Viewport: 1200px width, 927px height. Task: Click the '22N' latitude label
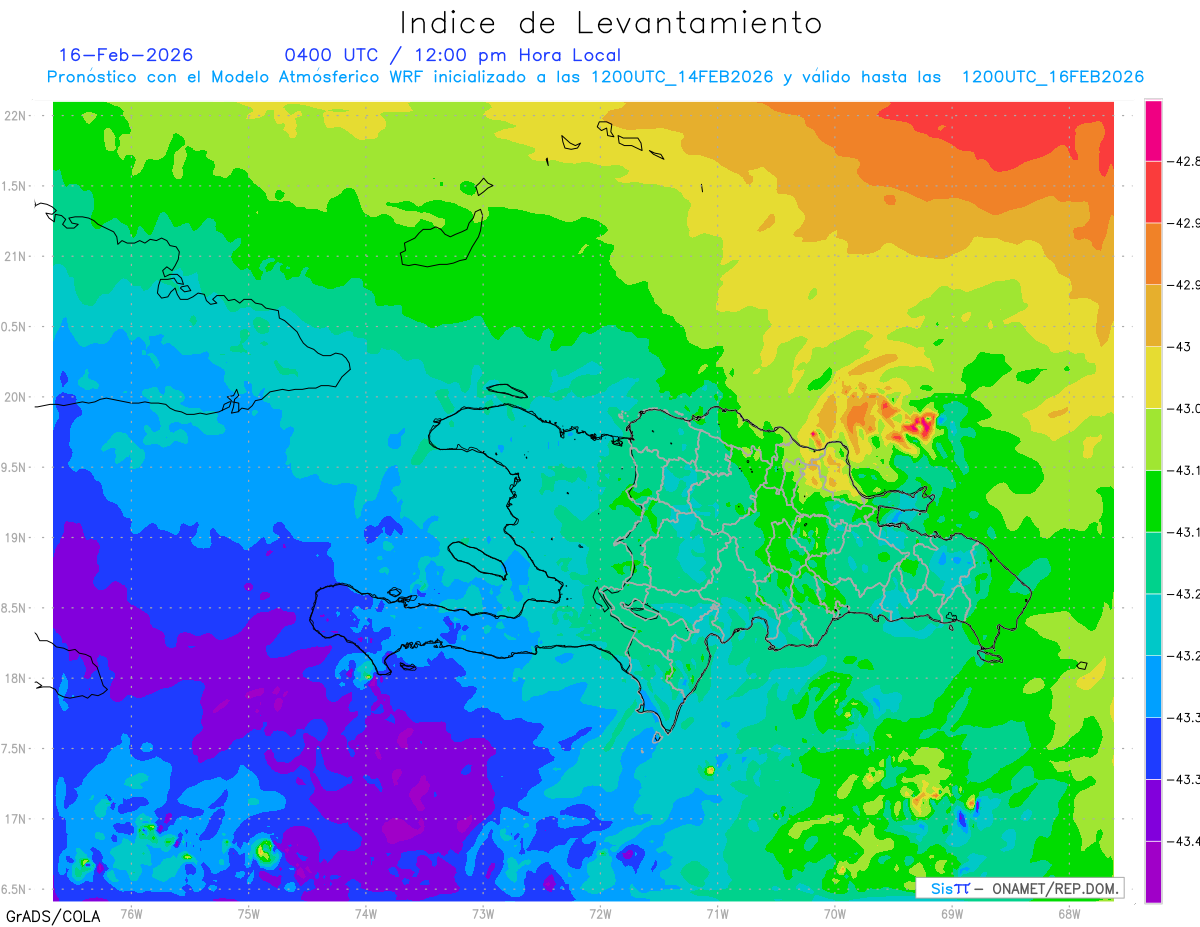click(17, 116)
